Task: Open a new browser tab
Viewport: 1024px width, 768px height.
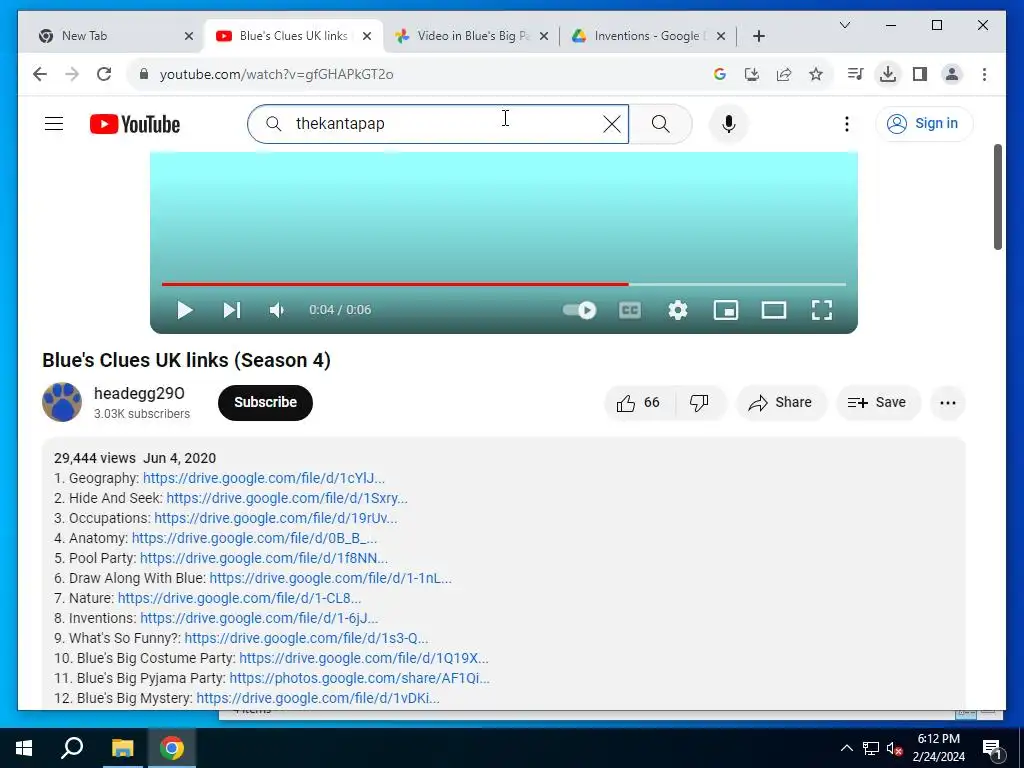Action: [x=758, y=36]
